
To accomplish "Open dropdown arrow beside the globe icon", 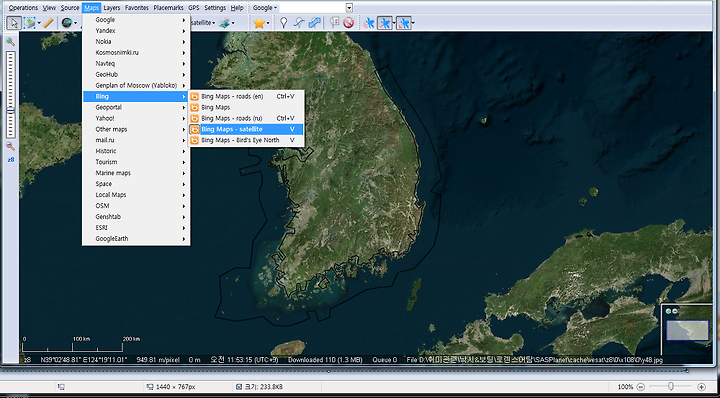I will pyautogui.click(x=75, y=23).
